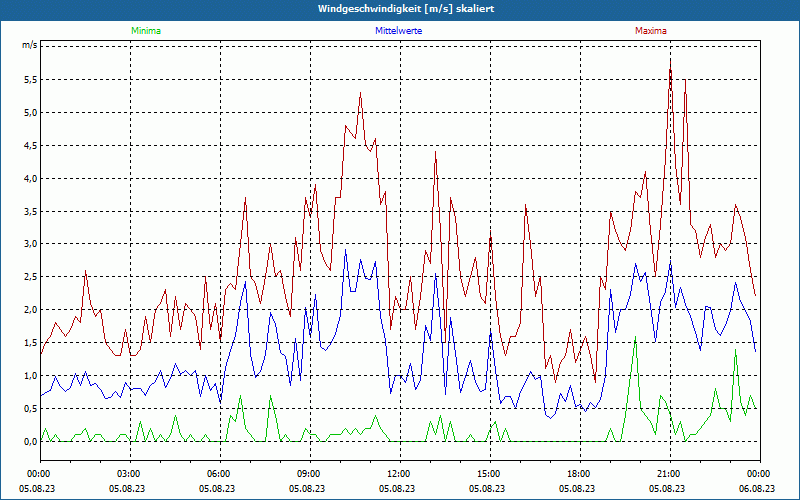Viewport: 800px width, 500px height.
Task: Click the '09:00' time label
Action: tap(310, 474)
